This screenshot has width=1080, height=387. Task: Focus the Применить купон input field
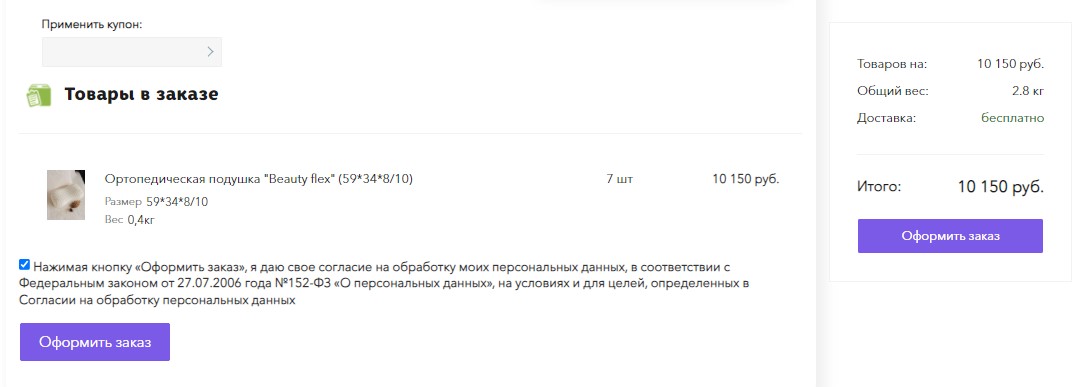tap(132, 52)
